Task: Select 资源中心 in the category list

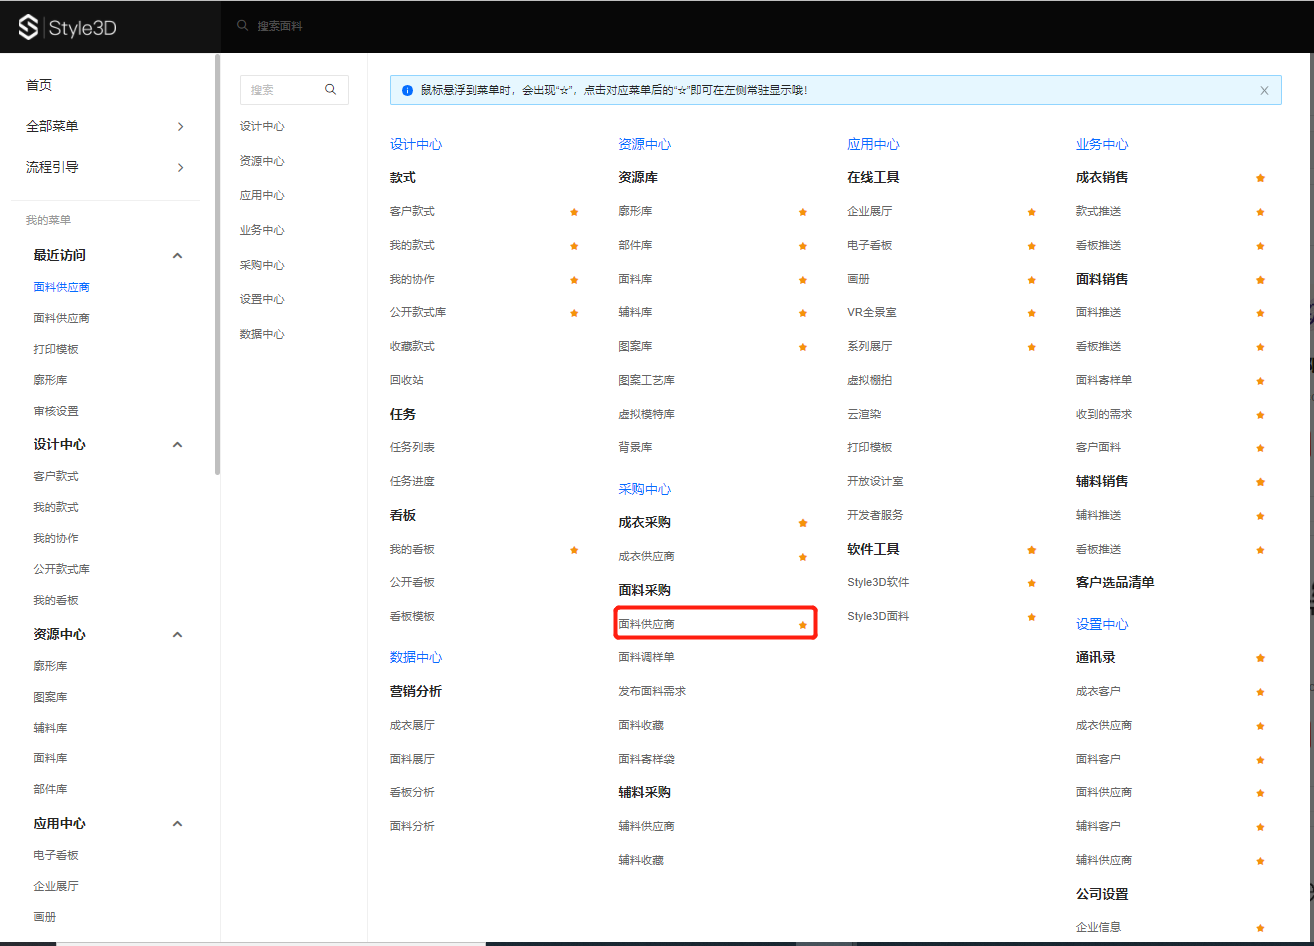Action: (x=262, y=161)
